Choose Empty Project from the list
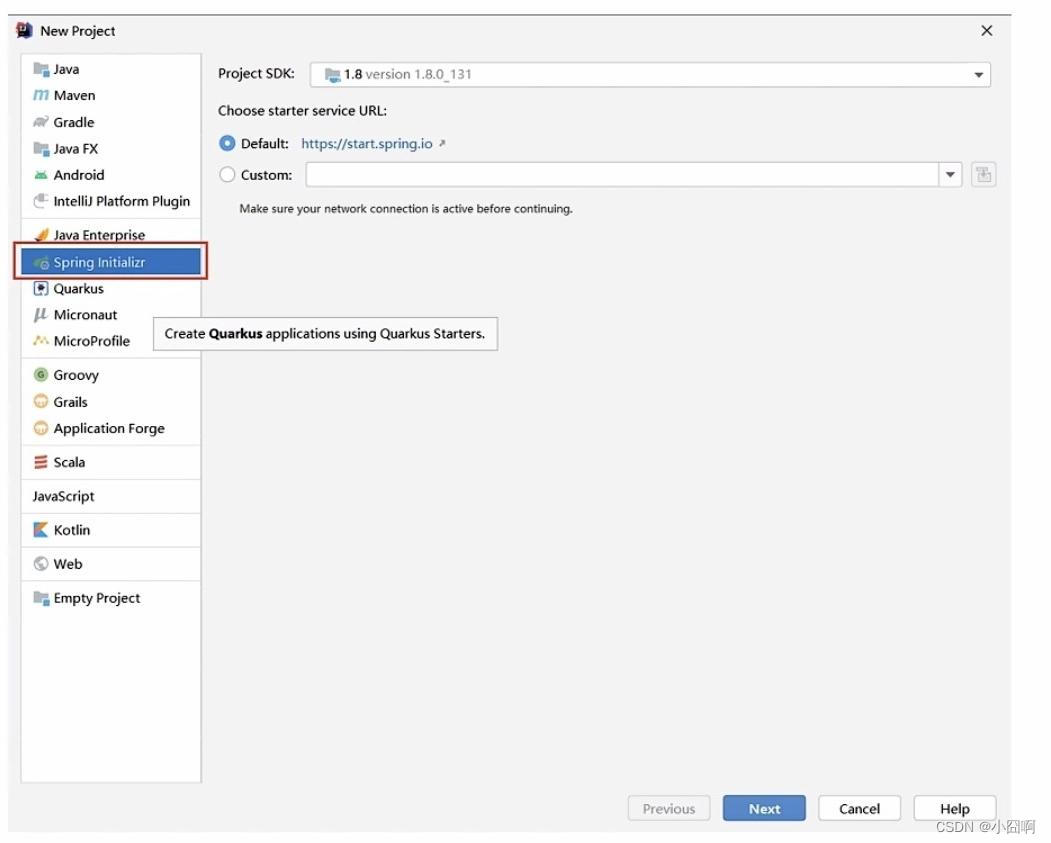 click(x=95, y=597)
